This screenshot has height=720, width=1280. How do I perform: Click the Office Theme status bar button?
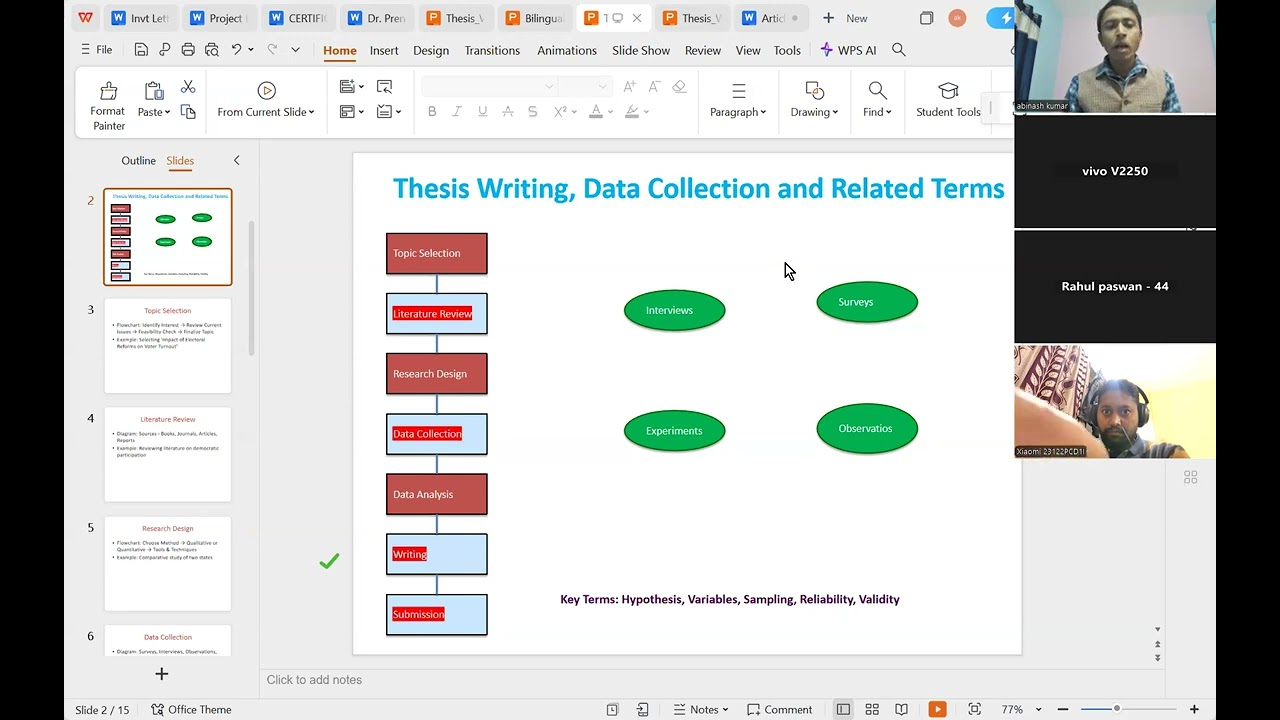coord(191,710)
